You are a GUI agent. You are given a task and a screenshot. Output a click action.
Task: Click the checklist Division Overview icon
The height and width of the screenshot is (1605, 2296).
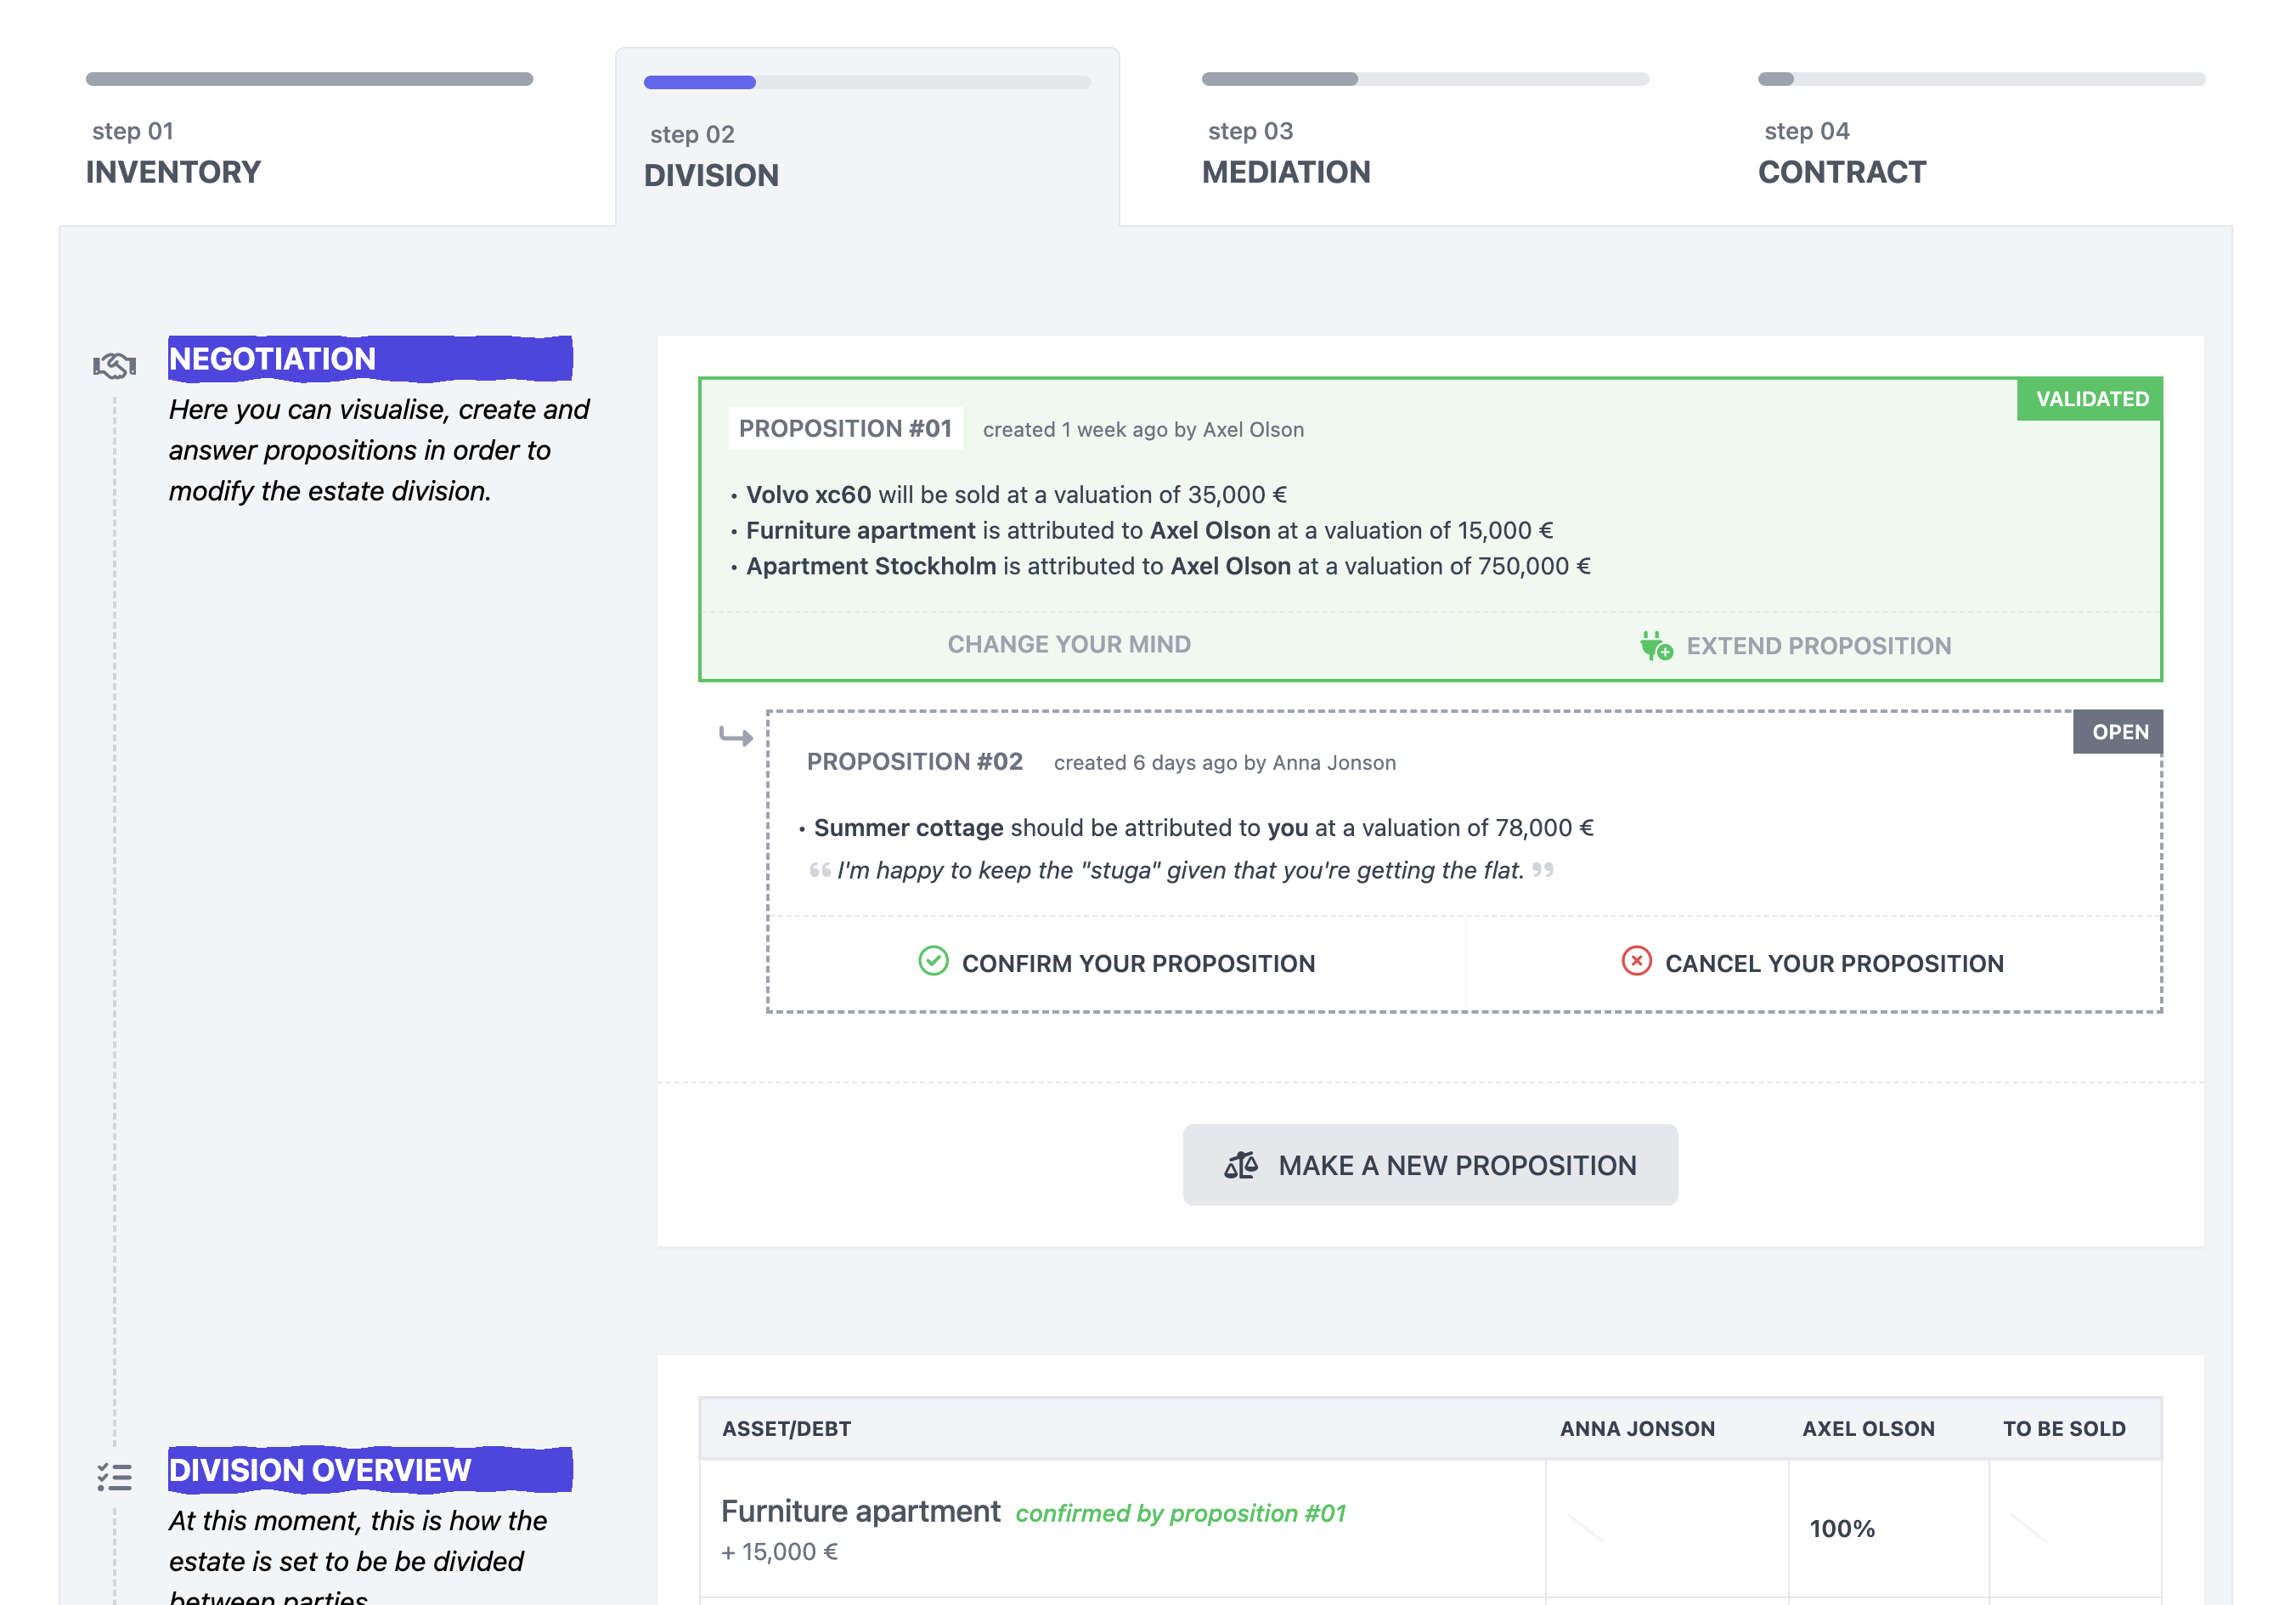click(x=114, y=1476)
